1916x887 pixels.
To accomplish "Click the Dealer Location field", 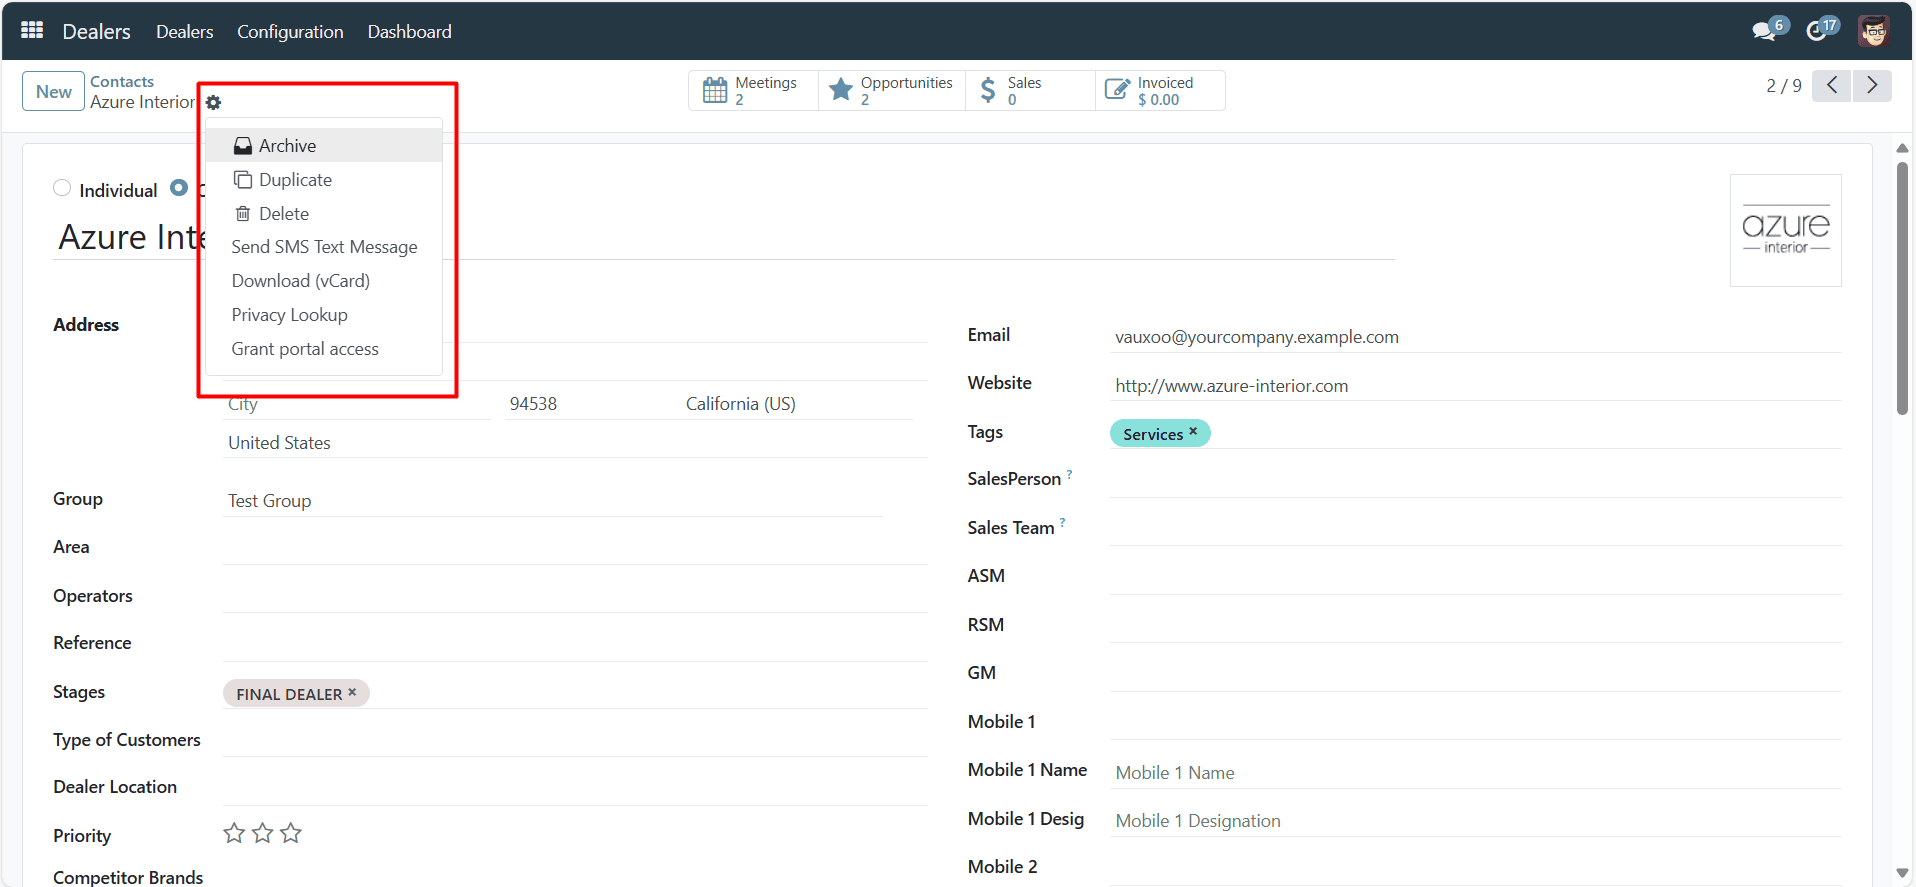I will 576,788.
